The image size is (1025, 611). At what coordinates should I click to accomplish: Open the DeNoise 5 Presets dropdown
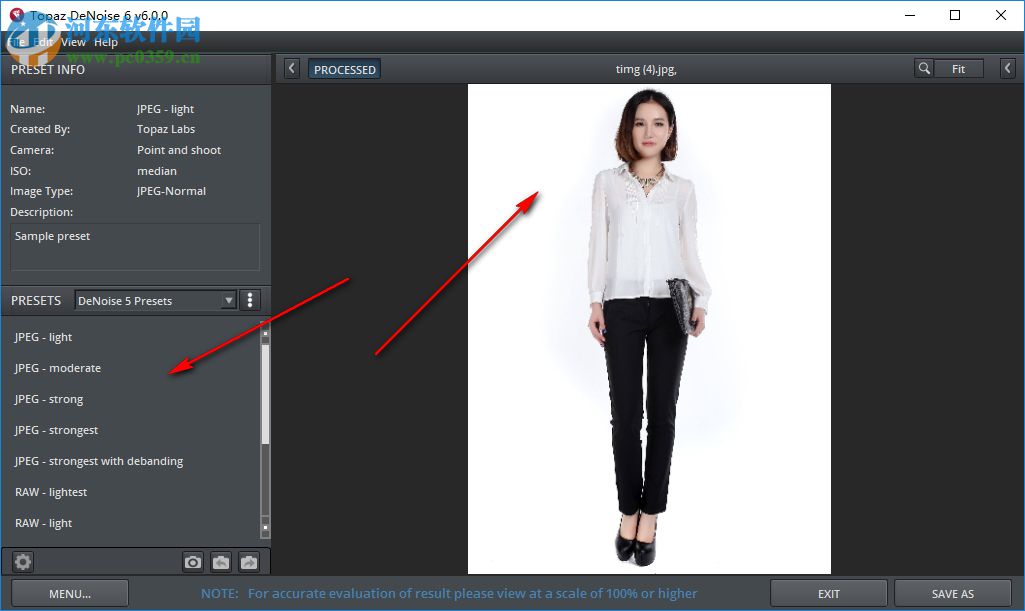[x=156, y=301]
